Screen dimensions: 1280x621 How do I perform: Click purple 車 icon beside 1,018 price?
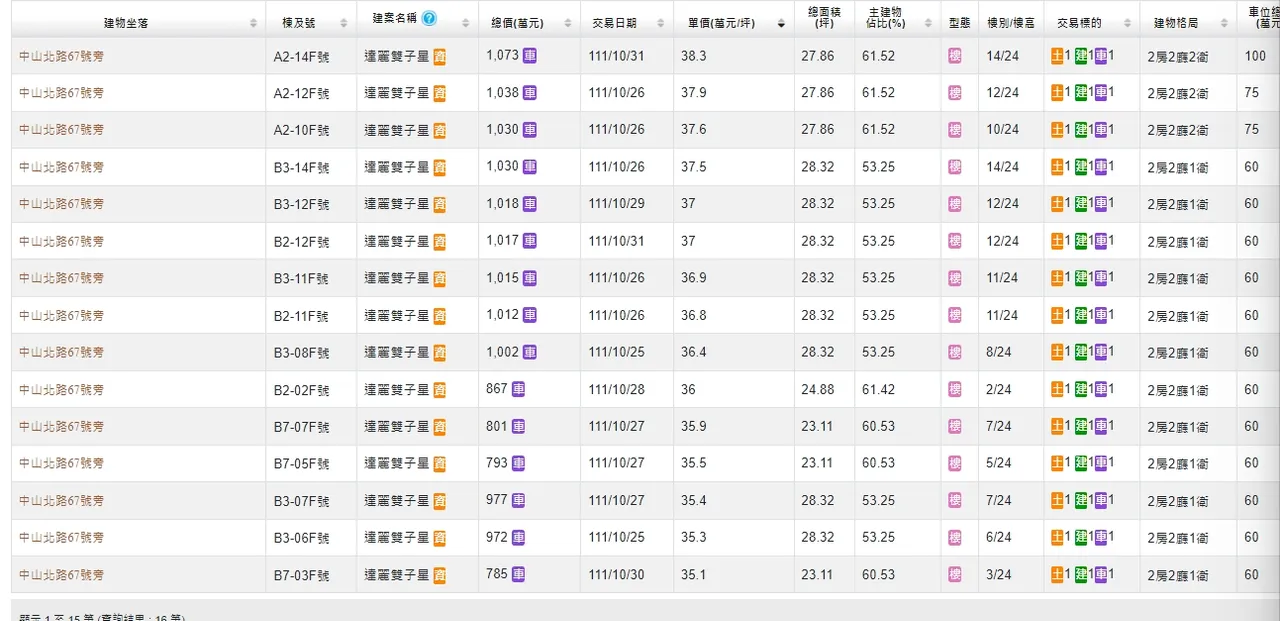point(530,204)
